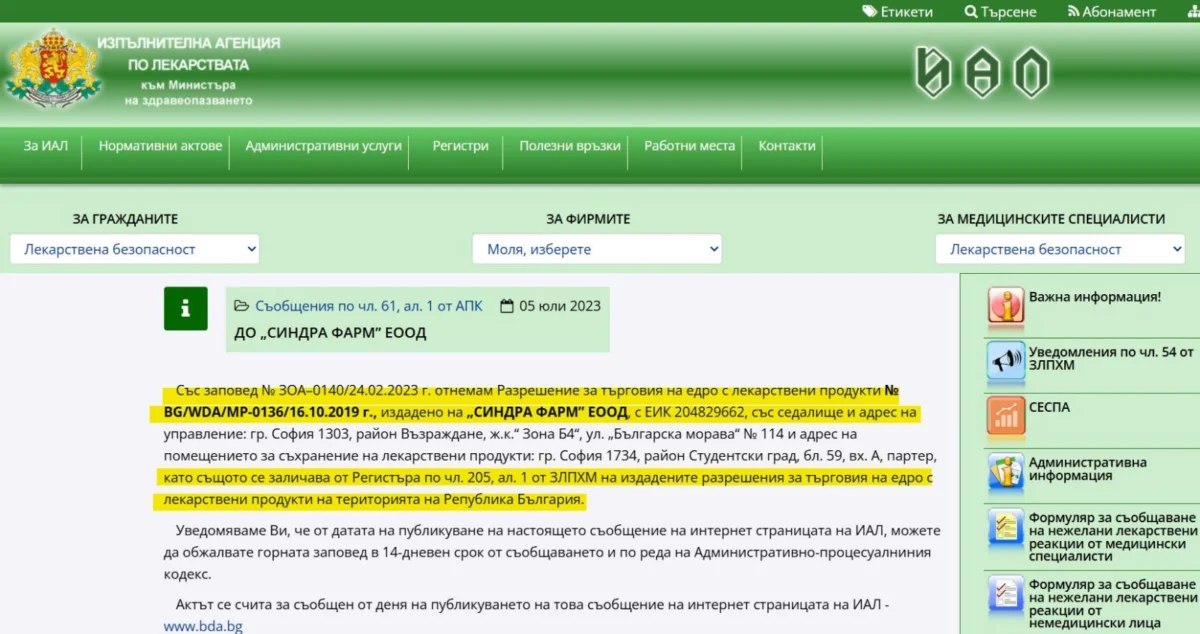Click the form icon for медицински специалисти reactions

(x=1005, y=527)
